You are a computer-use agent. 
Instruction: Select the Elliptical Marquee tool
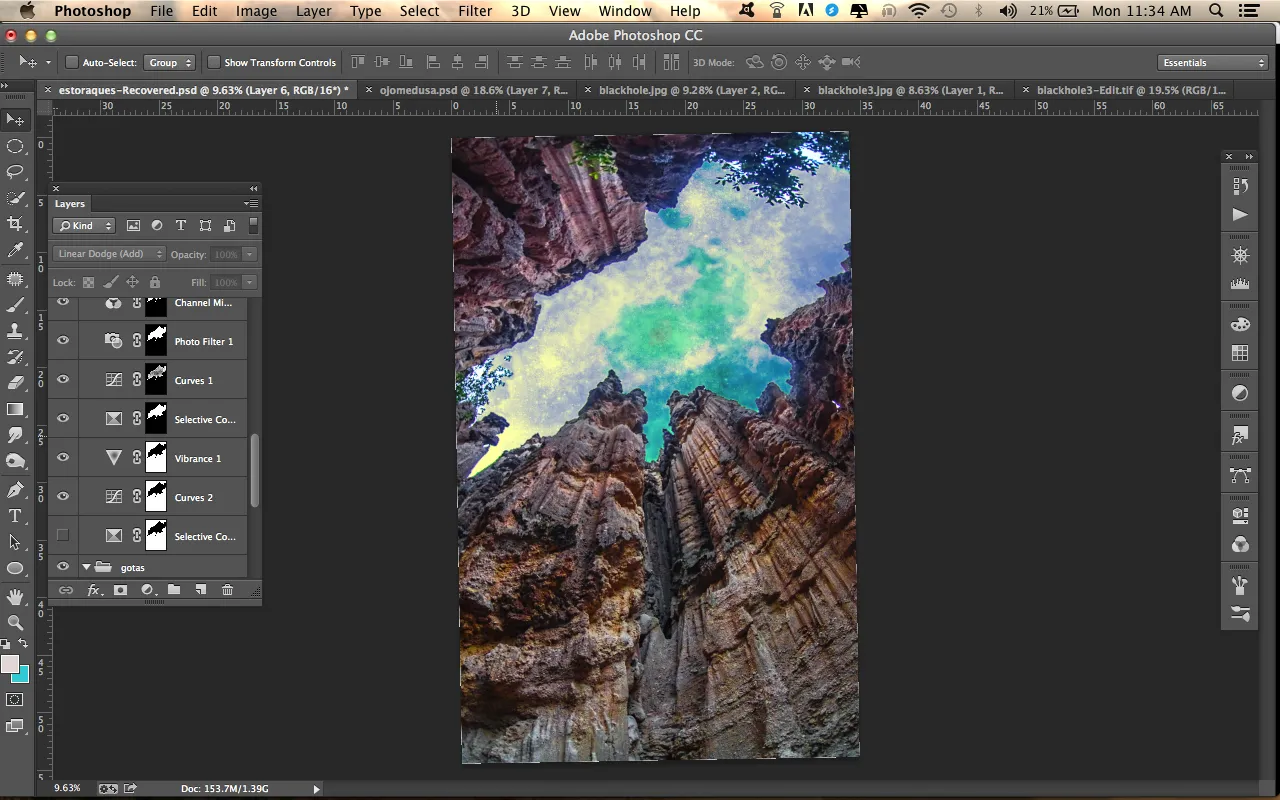[15, 146]
